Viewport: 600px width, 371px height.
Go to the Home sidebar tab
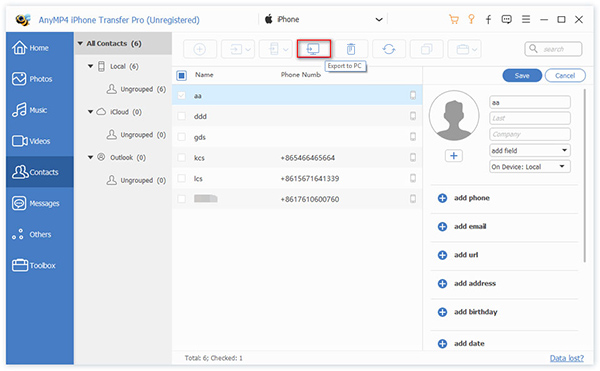coord(39,48)
